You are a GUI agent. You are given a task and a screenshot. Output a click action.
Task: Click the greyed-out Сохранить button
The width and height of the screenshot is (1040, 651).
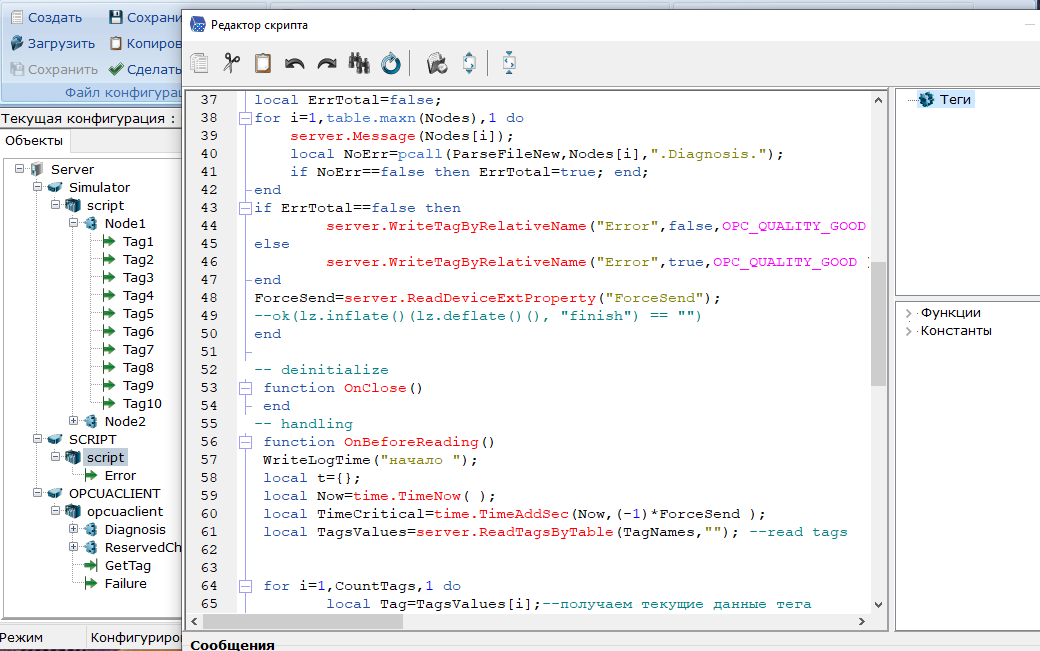(x=53, y=70)
